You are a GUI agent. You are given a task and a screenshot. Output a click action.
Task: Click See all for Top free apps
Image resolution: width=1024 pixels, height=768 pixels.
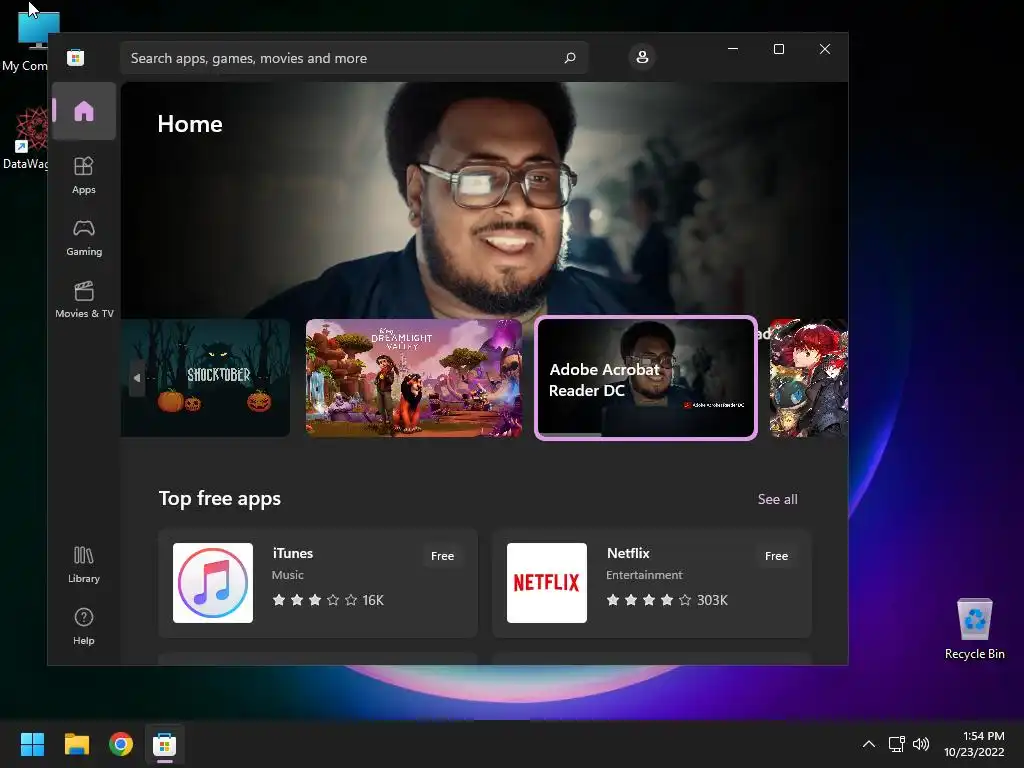(777, 499)
